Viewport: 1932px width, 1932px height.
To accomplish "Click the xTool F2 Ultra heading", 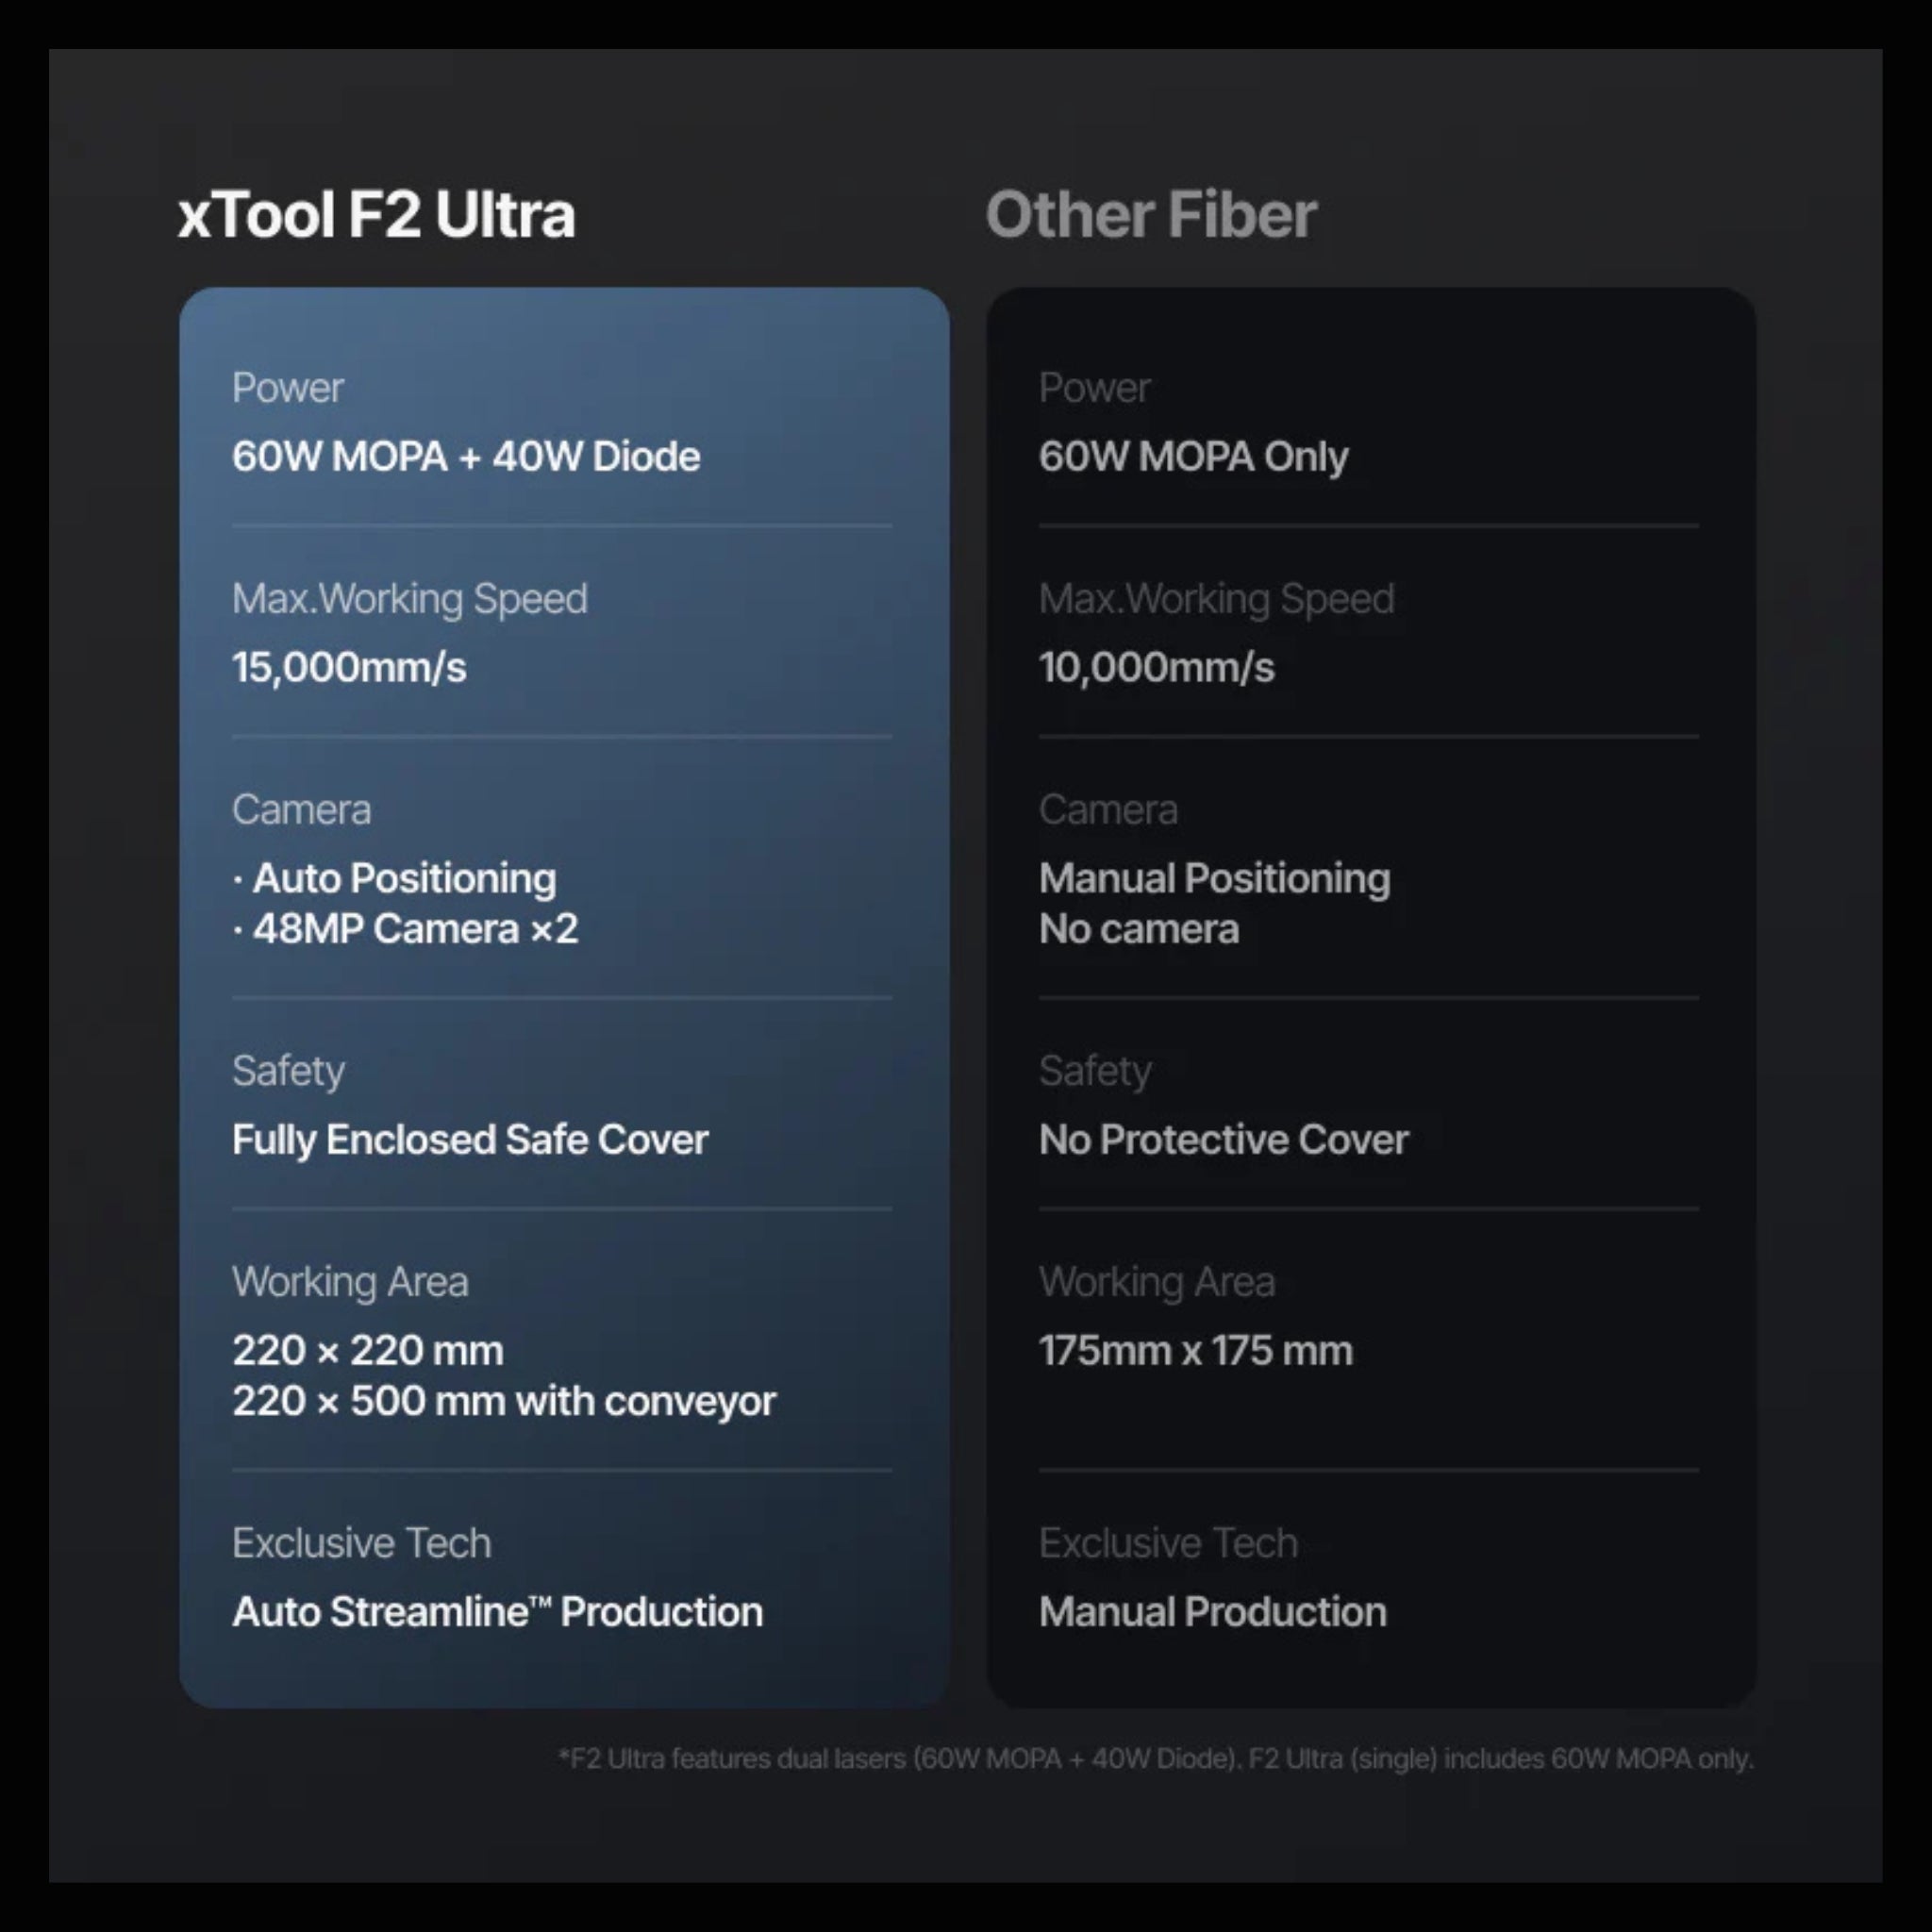I will coord(377,215).
